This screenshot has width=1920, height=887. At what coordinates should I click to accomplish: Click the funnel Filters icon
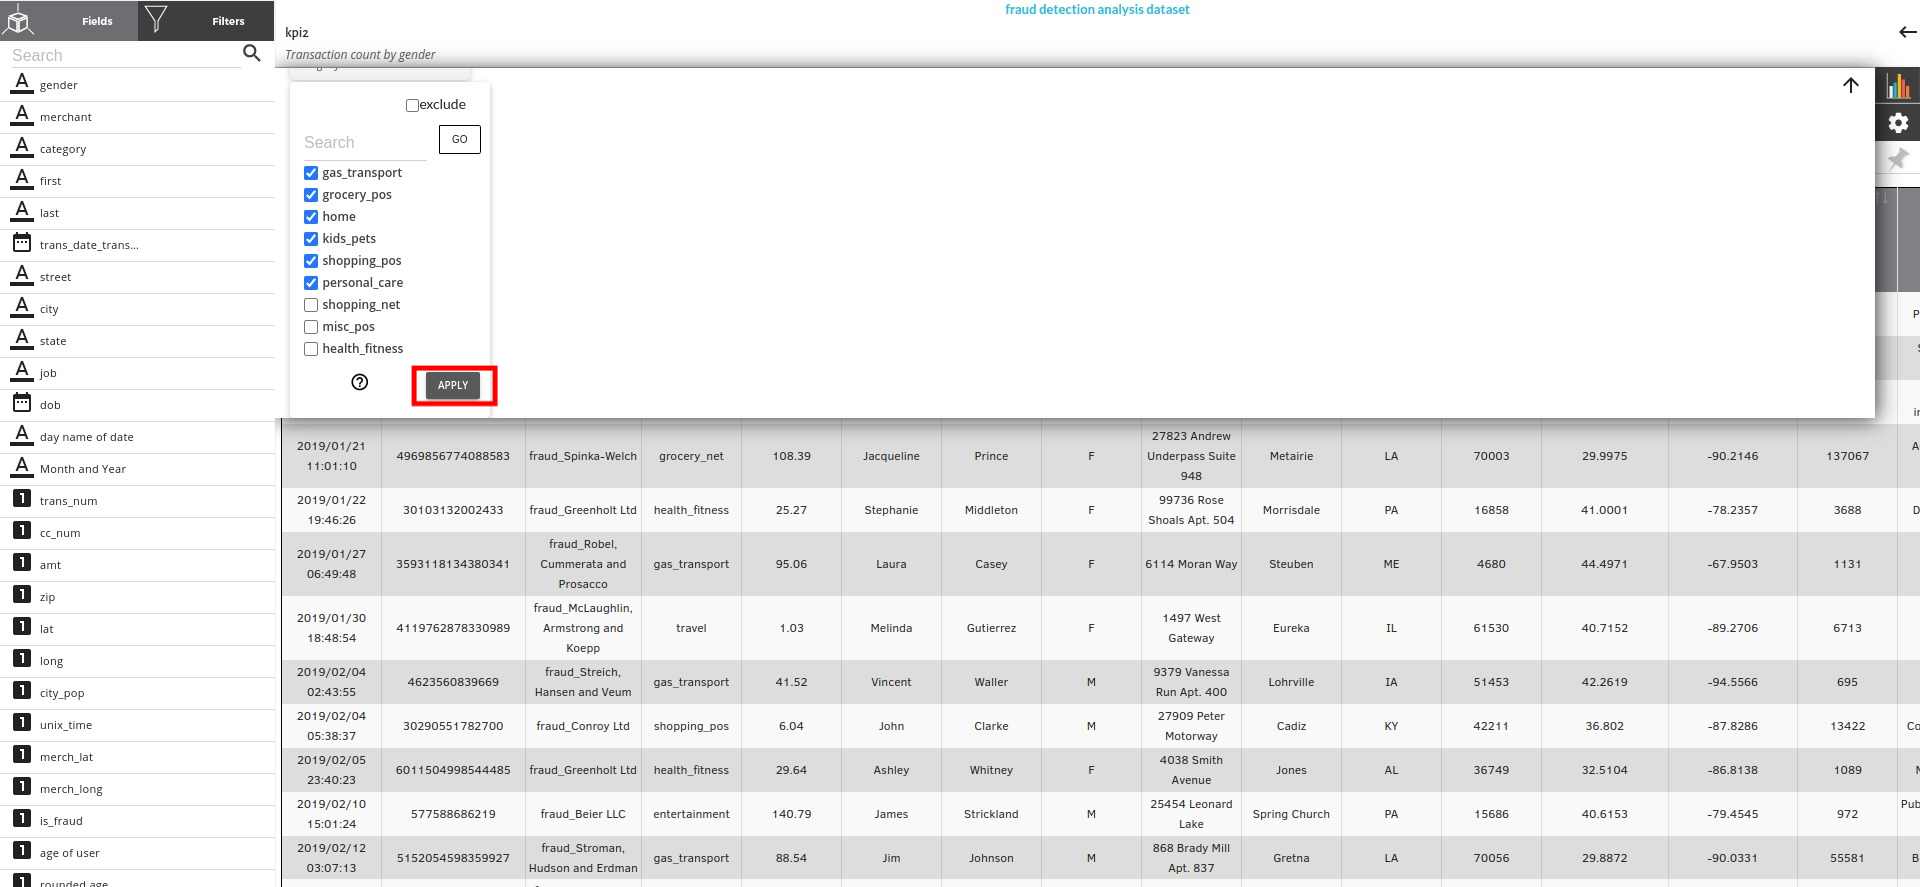(x=156, y=19)
